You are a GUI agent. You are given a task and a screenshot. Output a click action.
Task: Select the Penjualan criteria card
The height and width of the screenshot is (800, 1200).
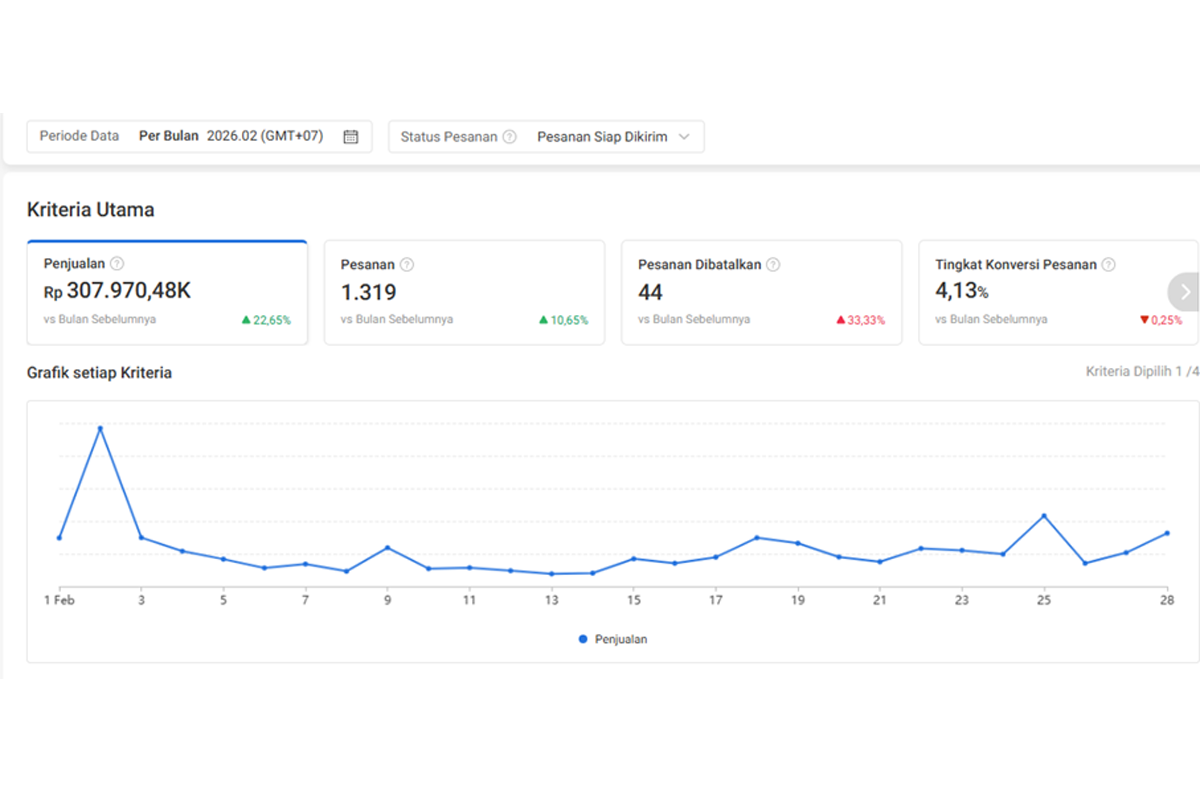[167, 293]
